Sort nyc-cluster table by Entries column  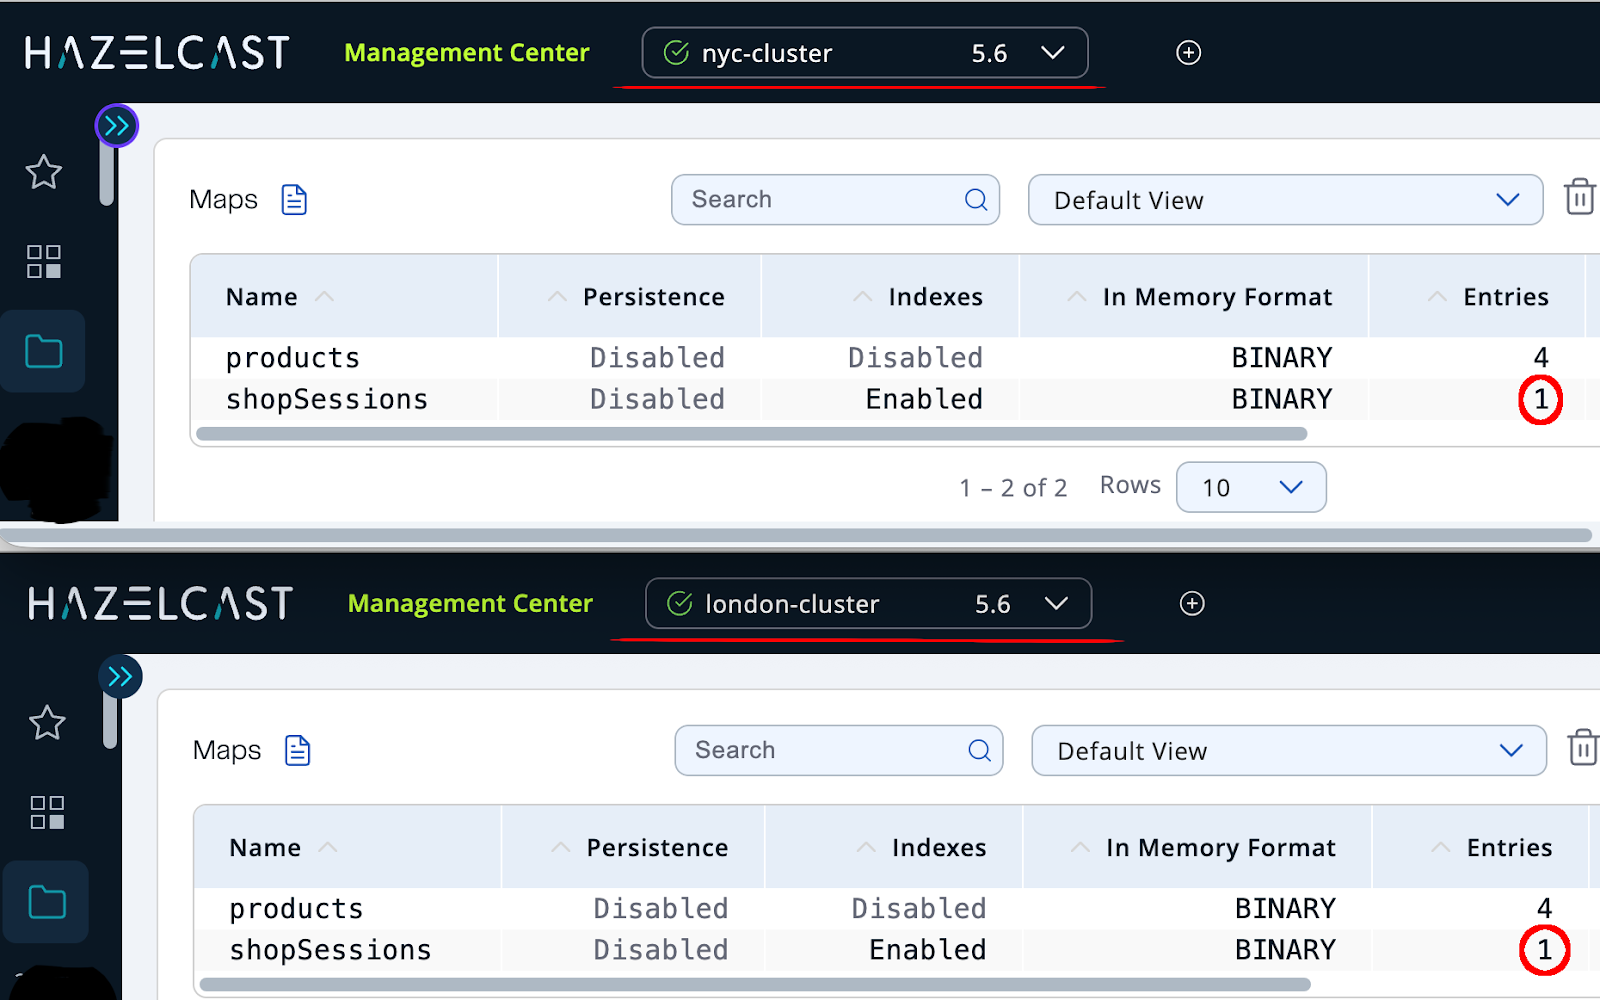[1505, 297]
